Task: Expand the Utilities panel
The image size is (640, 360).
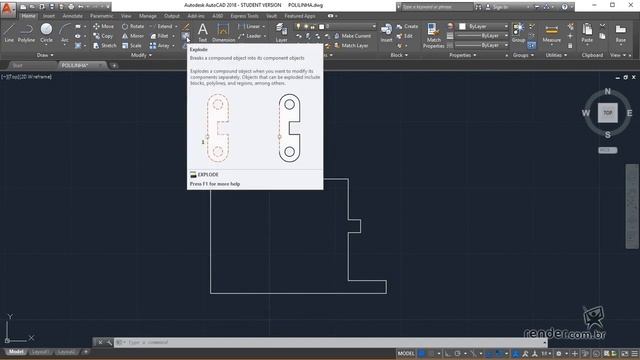Action: tap(556, 55)
